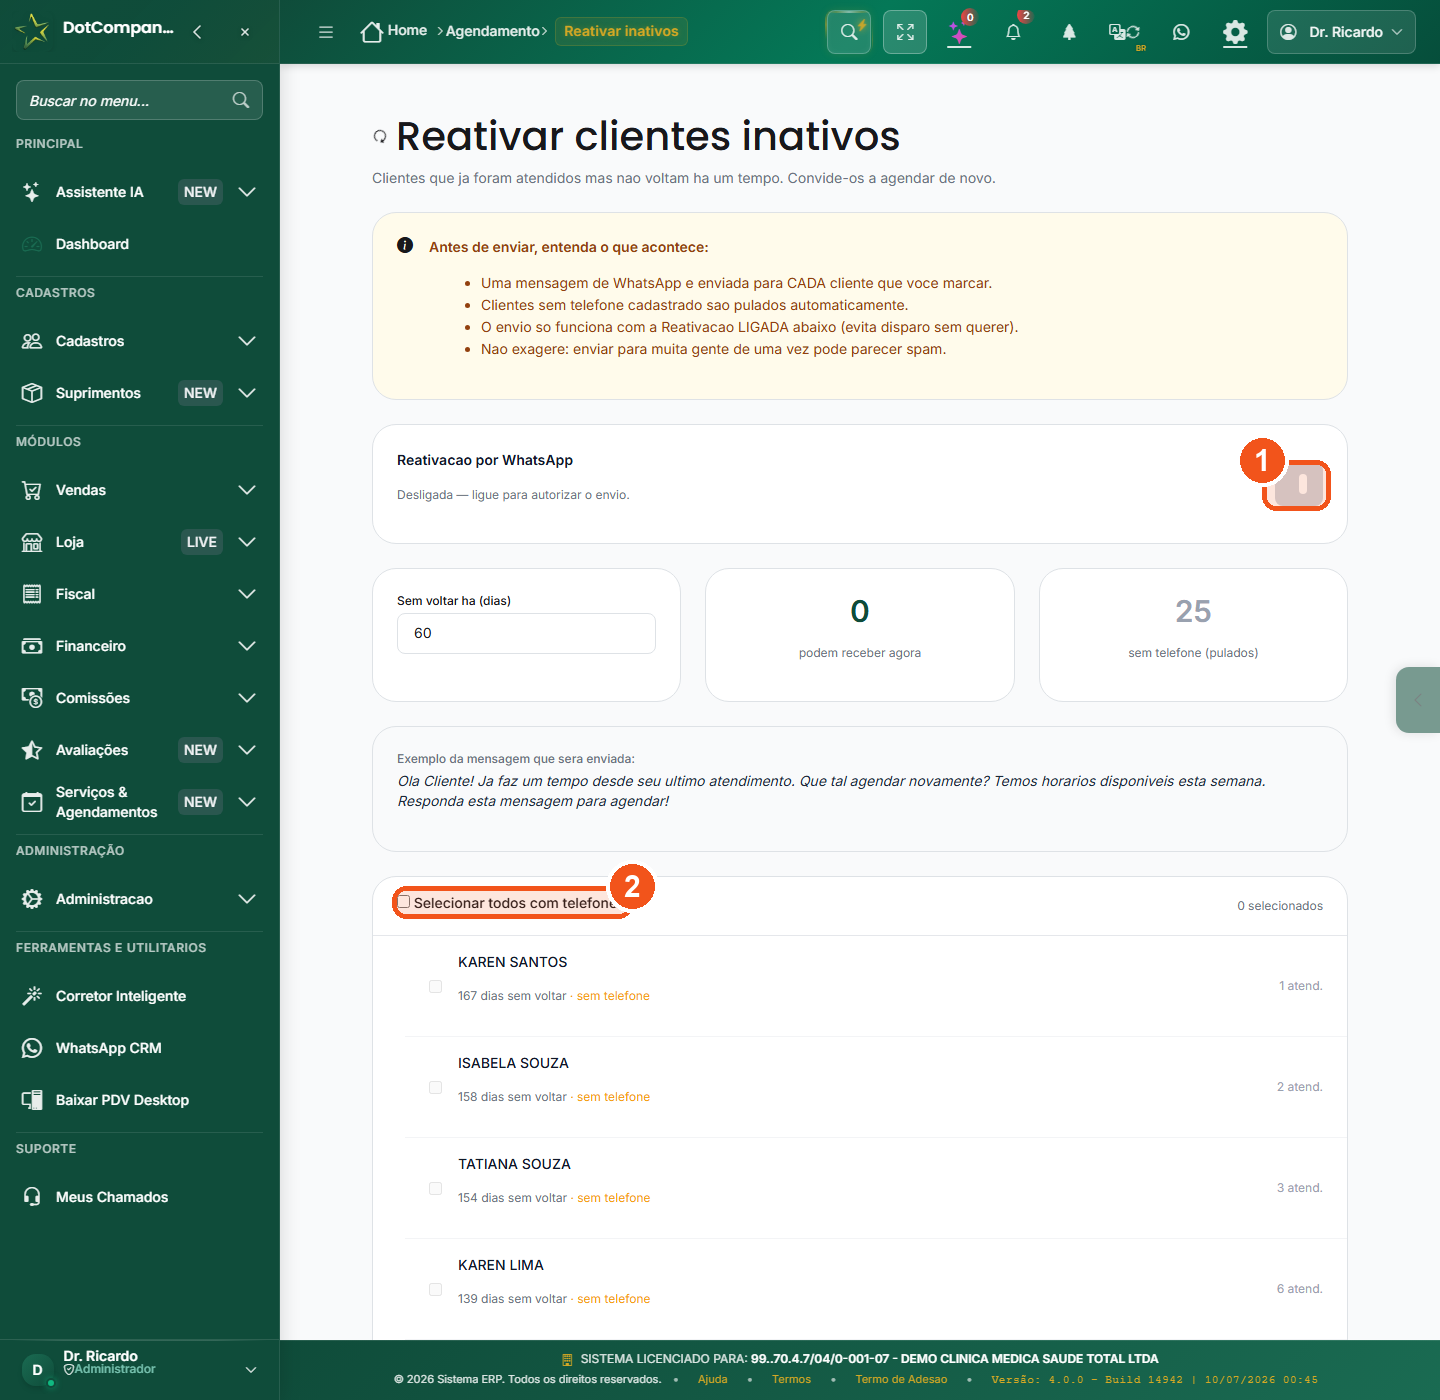Click the '25' sem telefone count
The image size is (1440, 1400).
[x=1193, y=611]
